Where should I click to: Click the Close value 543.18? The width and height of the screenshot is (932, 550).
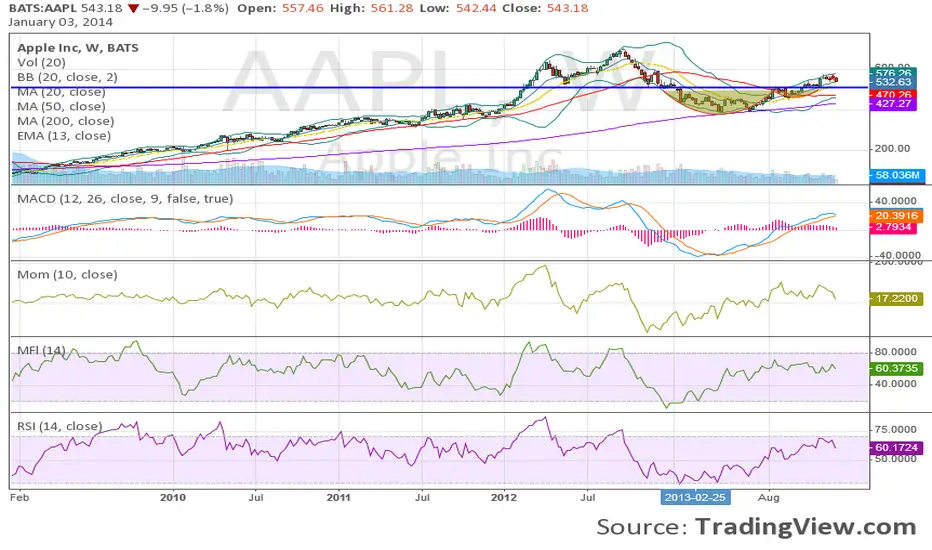(568, 8)
